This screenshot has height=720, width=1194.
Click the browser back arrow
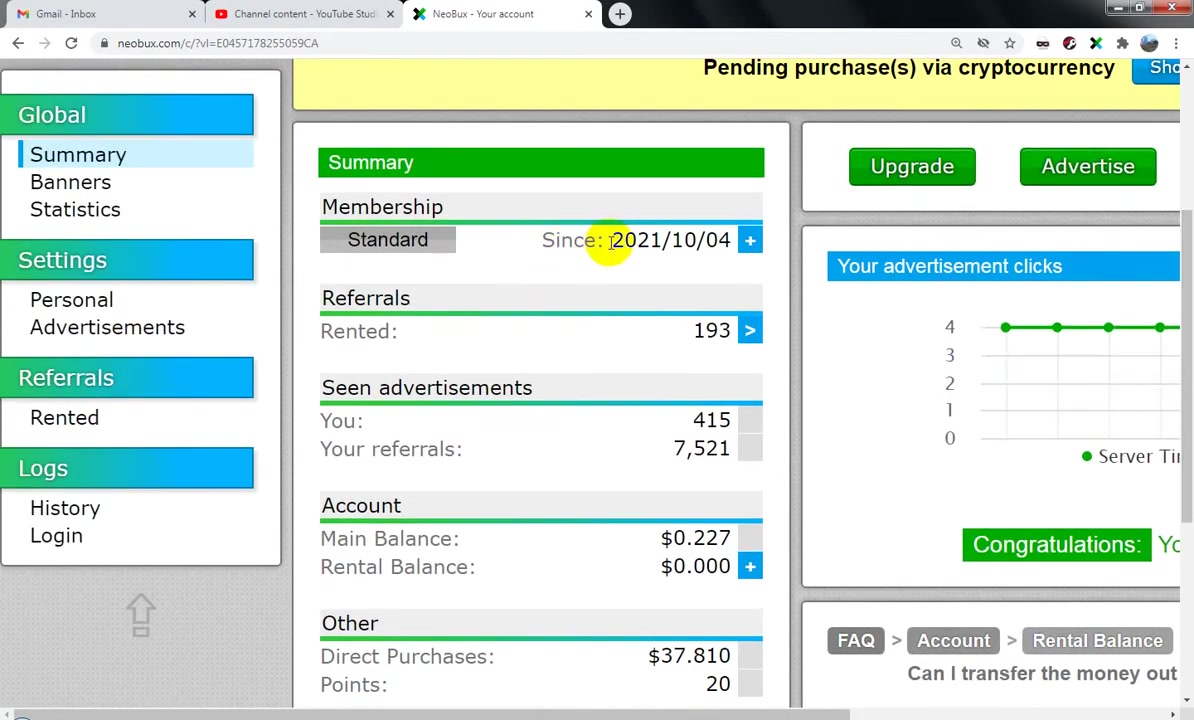18,43
